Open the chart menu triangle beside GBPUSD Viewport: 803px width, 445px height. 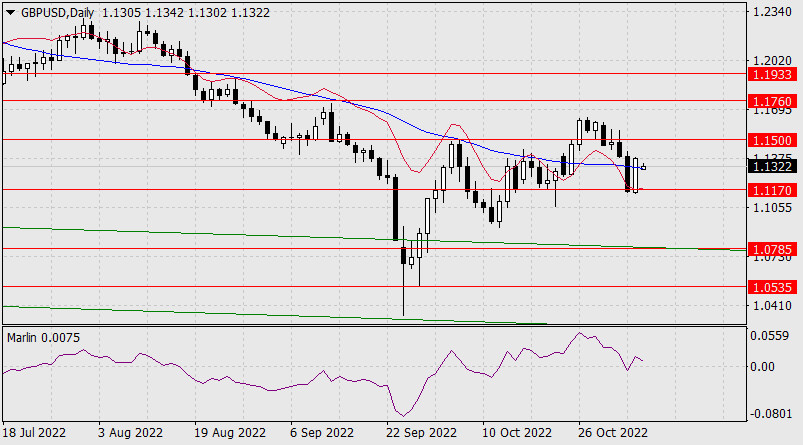tap(10, 13)
